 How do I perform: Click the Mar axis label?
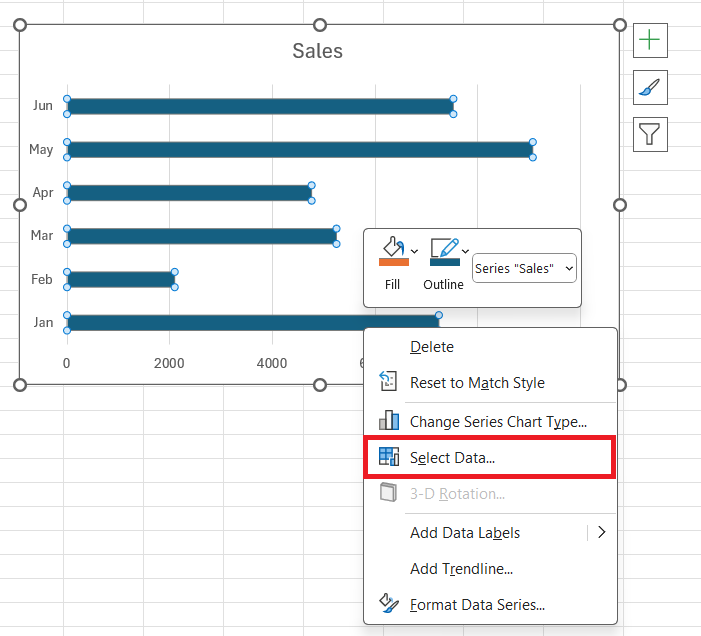(42, 236)
